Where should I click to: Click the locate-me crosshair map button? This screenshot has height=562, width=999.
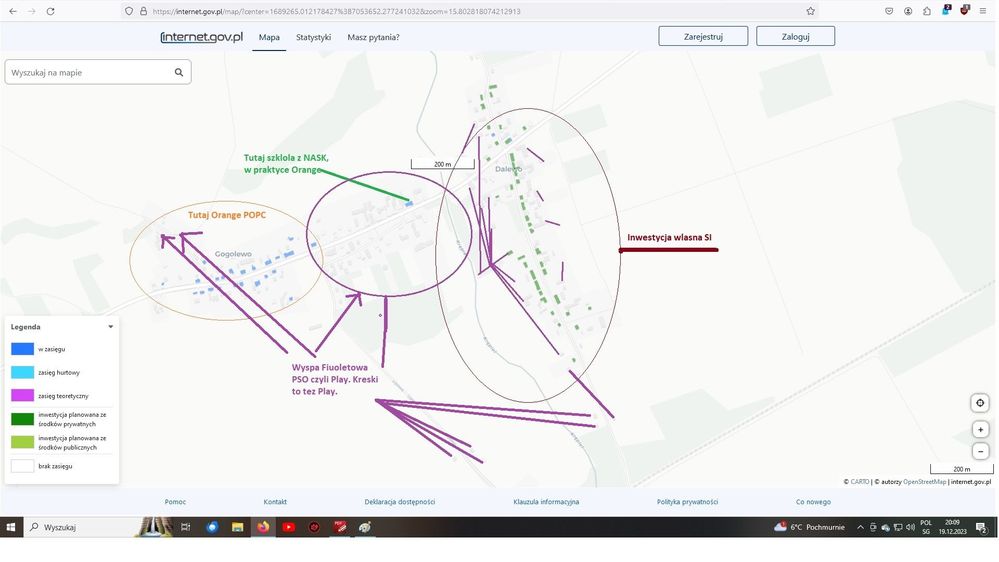coord(980,403)
